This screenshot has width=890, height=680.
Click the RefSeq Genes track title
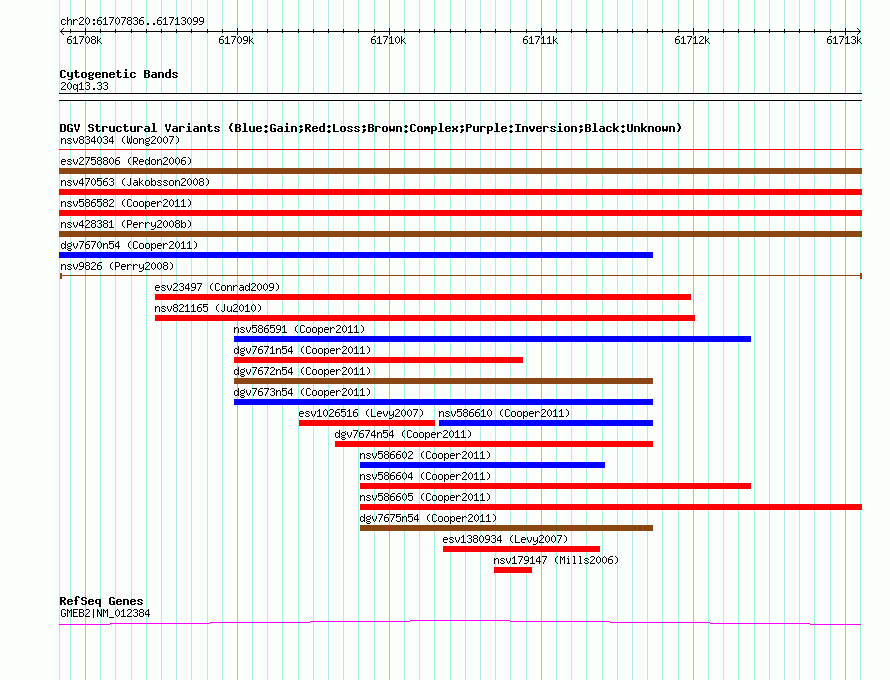pyautogui.click(x=102, y=601)
